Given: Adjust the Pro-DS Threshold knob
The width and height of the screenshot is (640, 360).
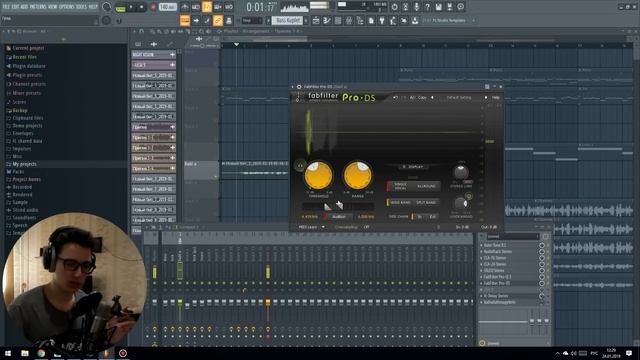Looking at the screenshot, I should tap(318, 176).
